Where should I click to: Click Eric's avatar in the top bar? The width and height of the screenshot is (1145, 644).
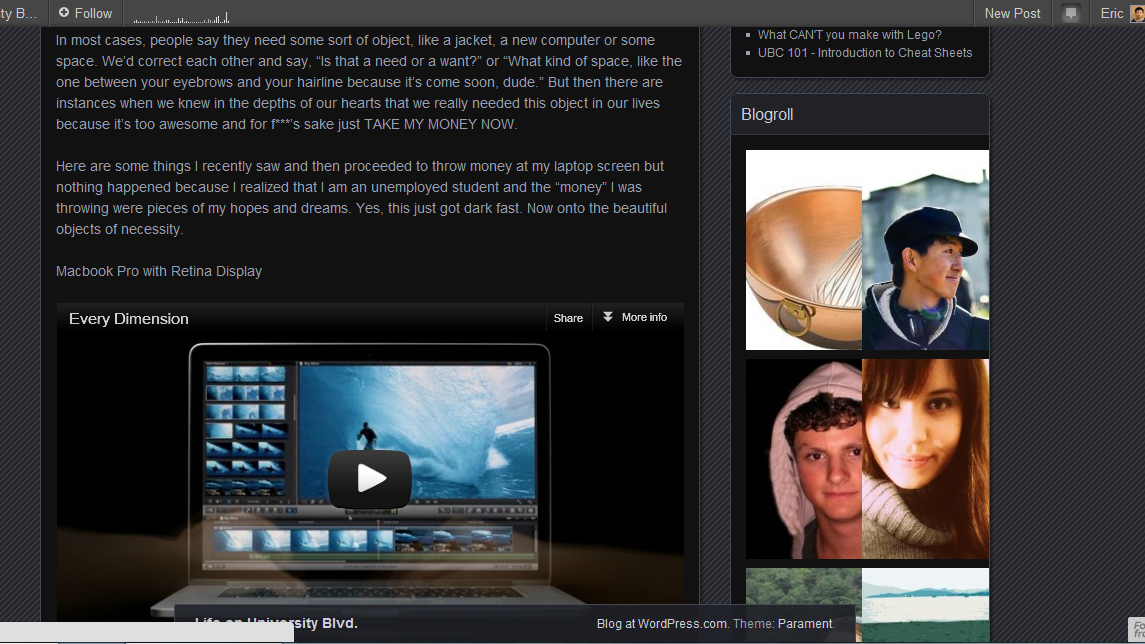pos(1136,13)
